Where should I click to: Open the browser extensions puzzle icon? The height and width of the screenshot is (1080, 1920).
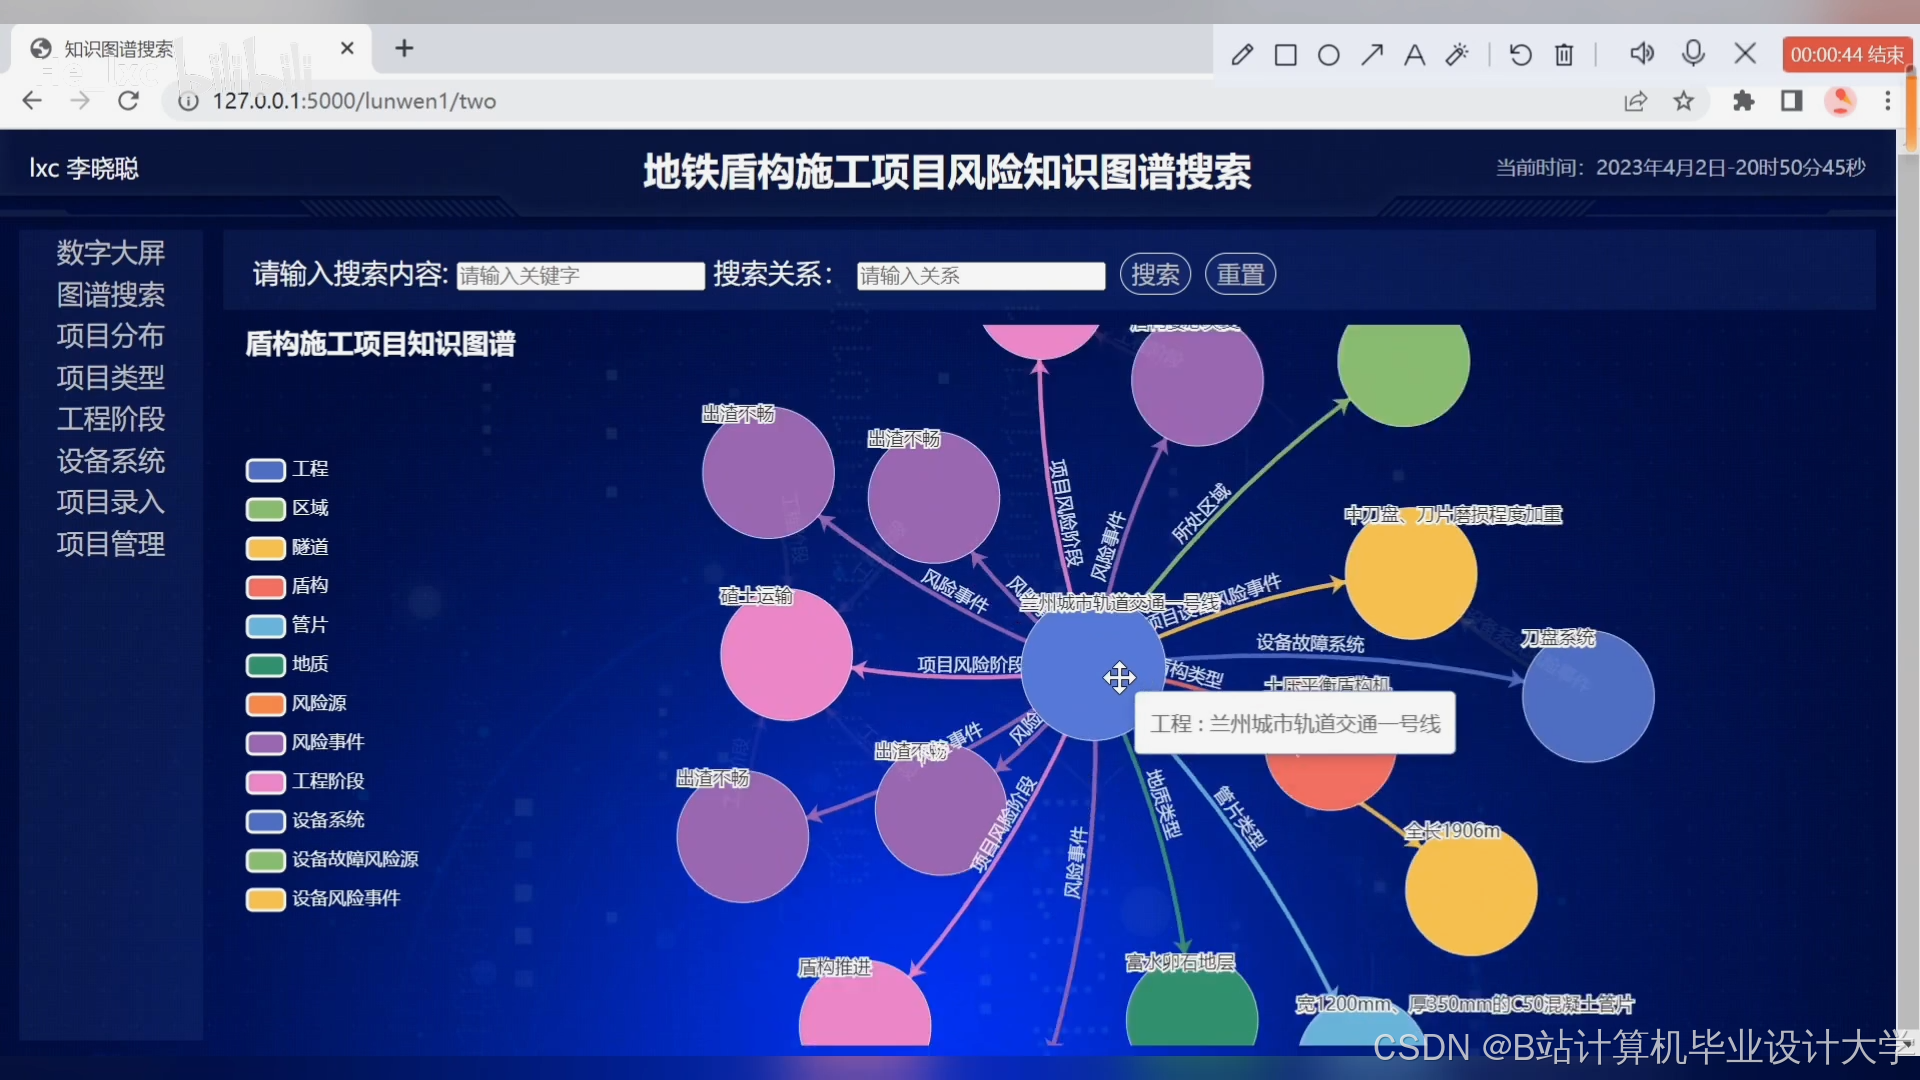(x=1743, y=101)
